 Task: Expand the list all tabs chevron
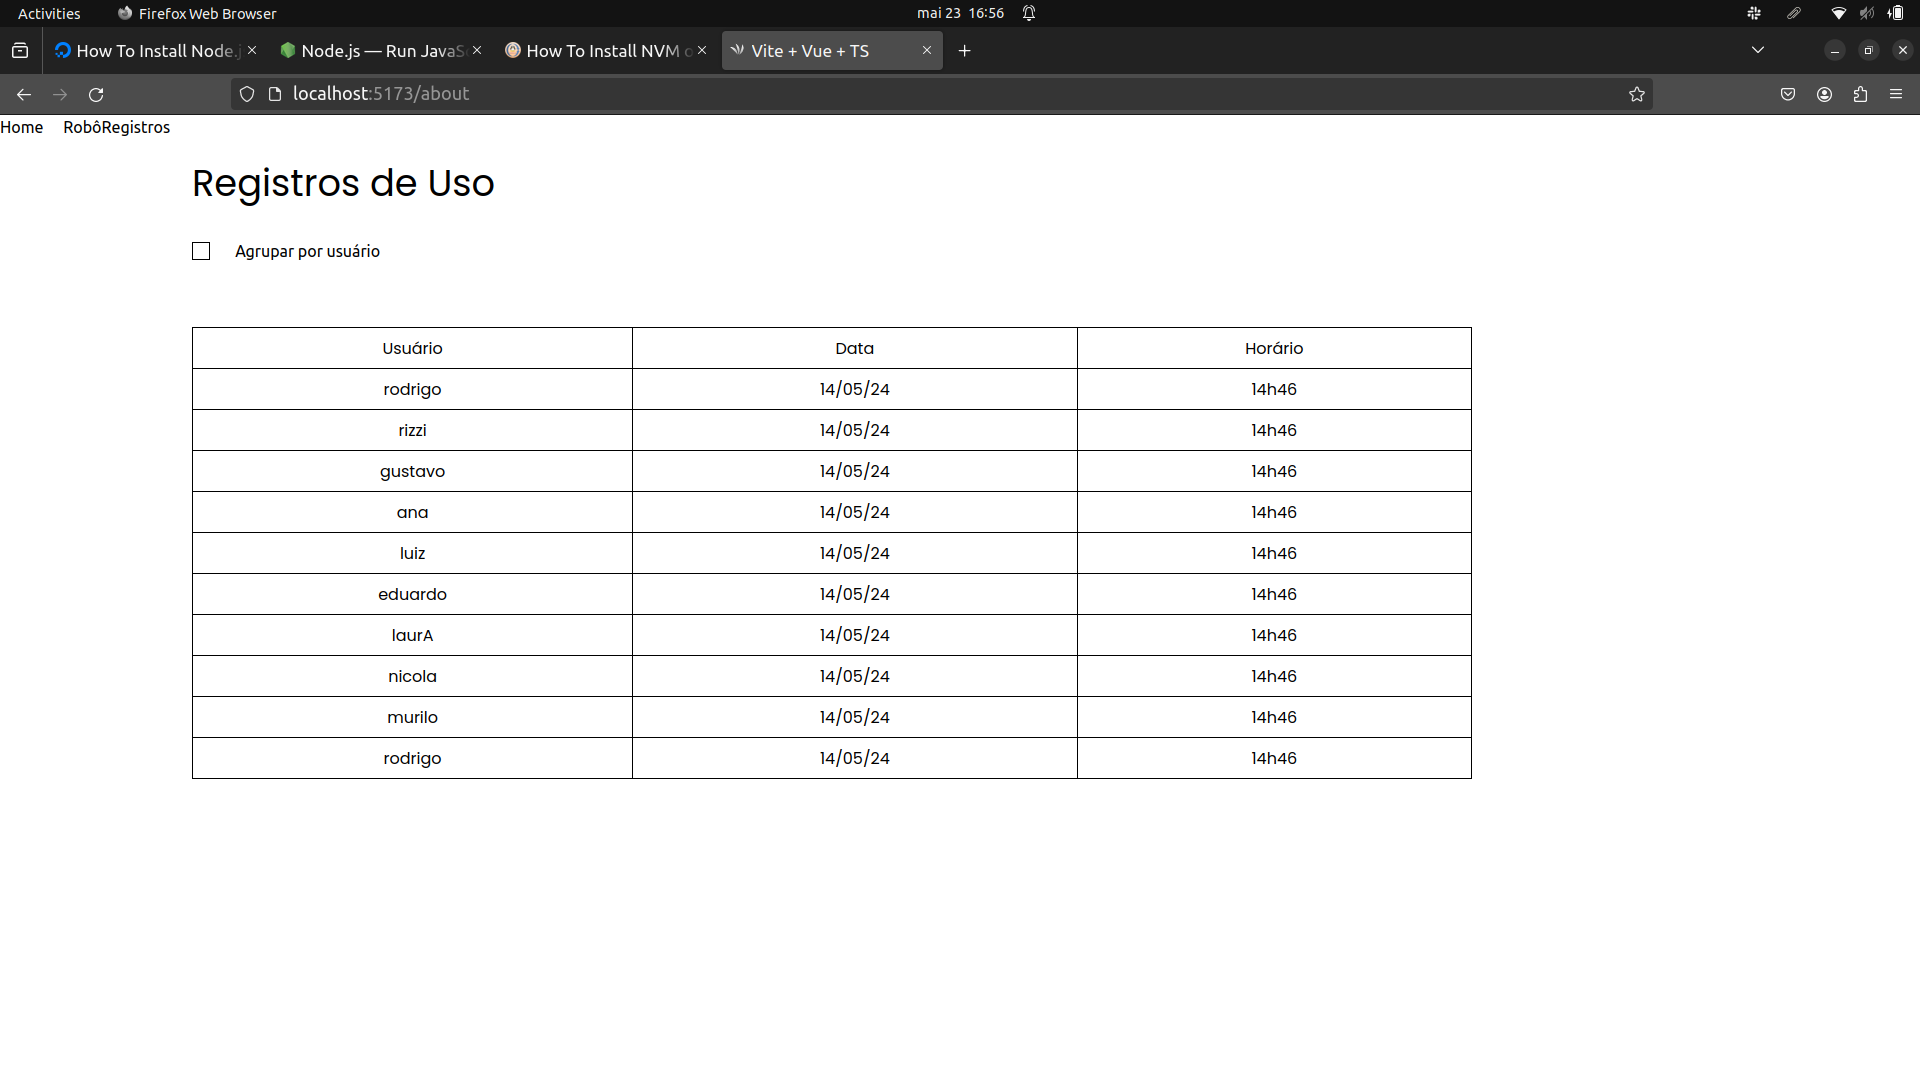click(1758, 50)
